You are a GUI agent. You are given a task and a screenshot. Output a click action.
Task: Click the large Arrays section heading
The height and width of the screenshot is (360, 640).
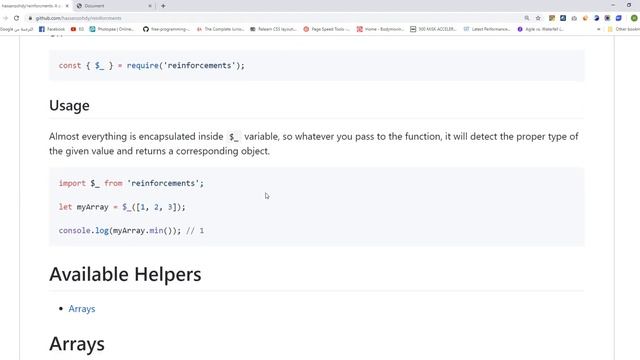(x=77, y=344)
